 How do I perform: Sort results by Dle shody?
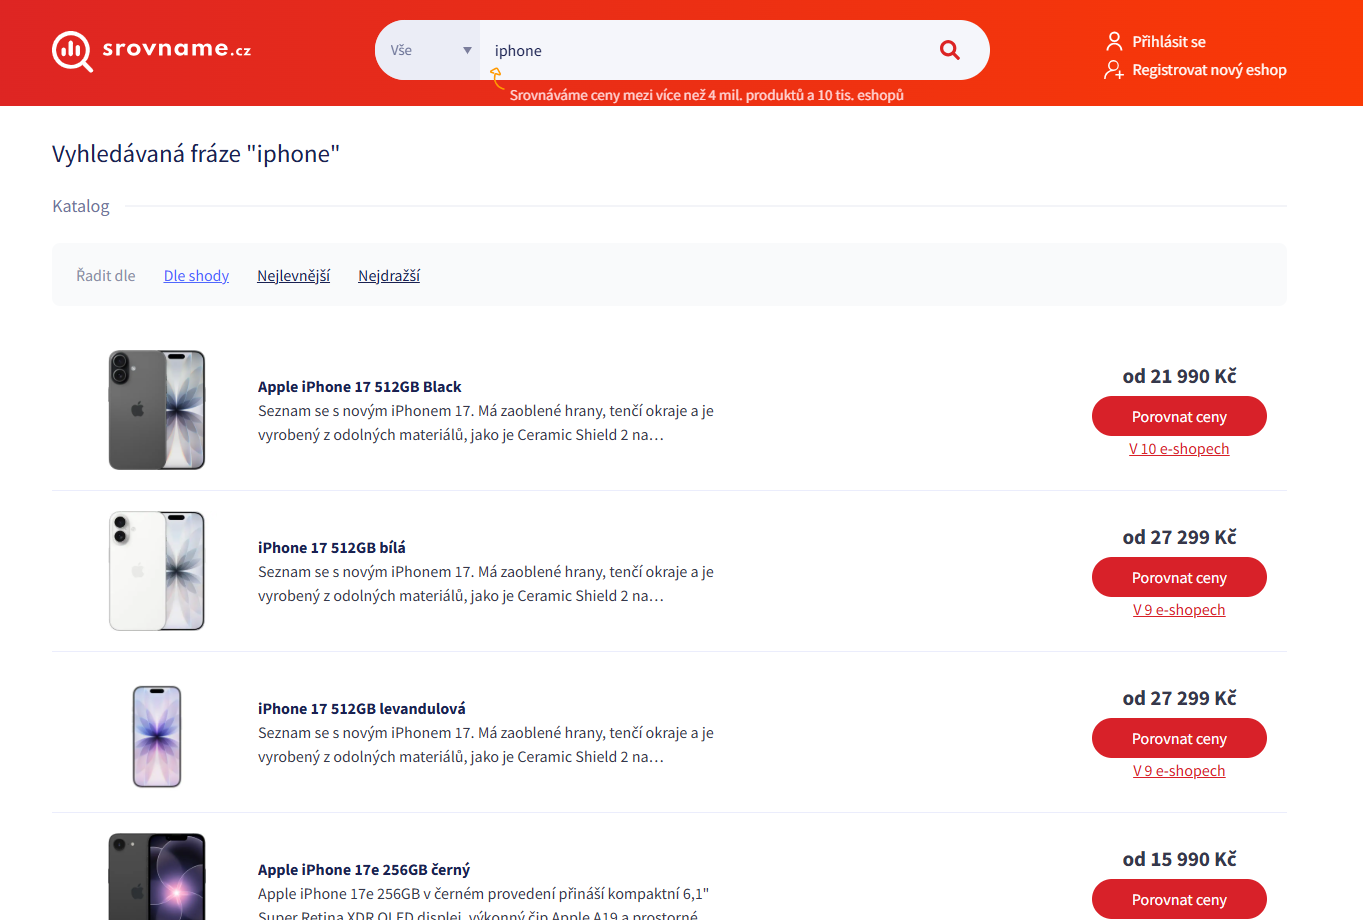pyautogui.click(x=196, y=276)
